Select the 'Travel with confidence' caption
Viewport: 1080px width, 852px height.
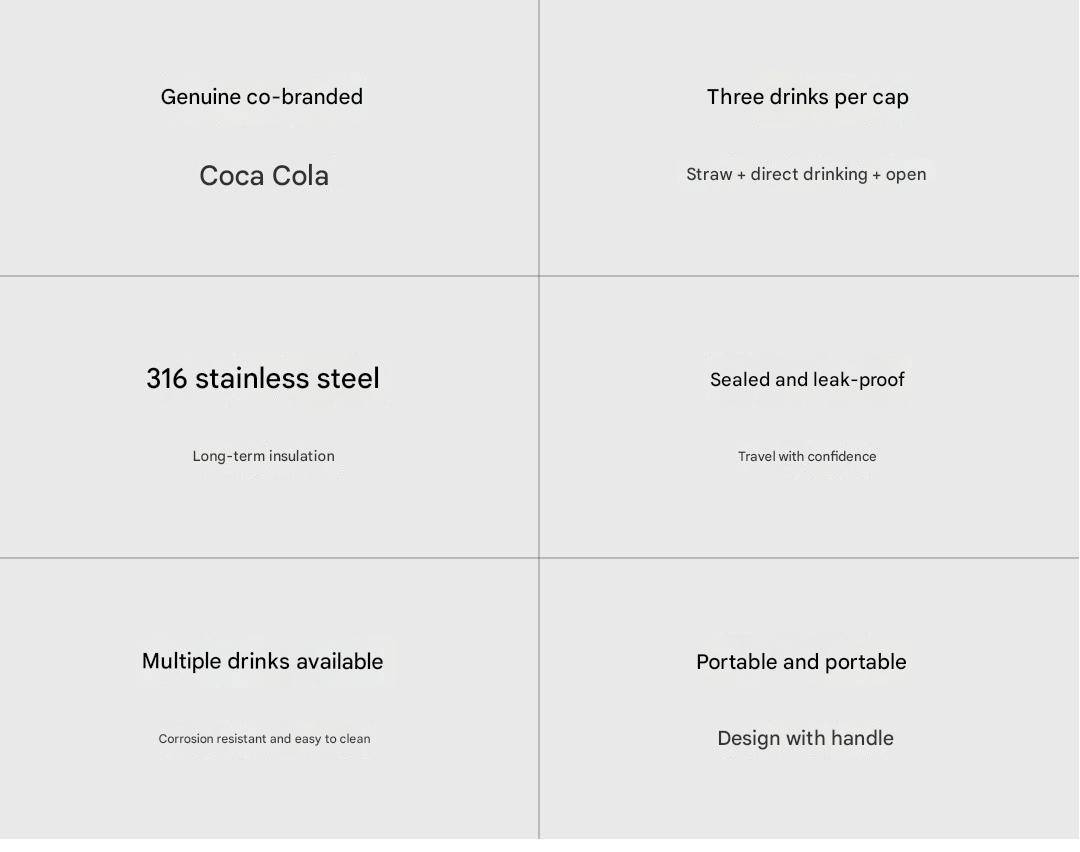807,456
